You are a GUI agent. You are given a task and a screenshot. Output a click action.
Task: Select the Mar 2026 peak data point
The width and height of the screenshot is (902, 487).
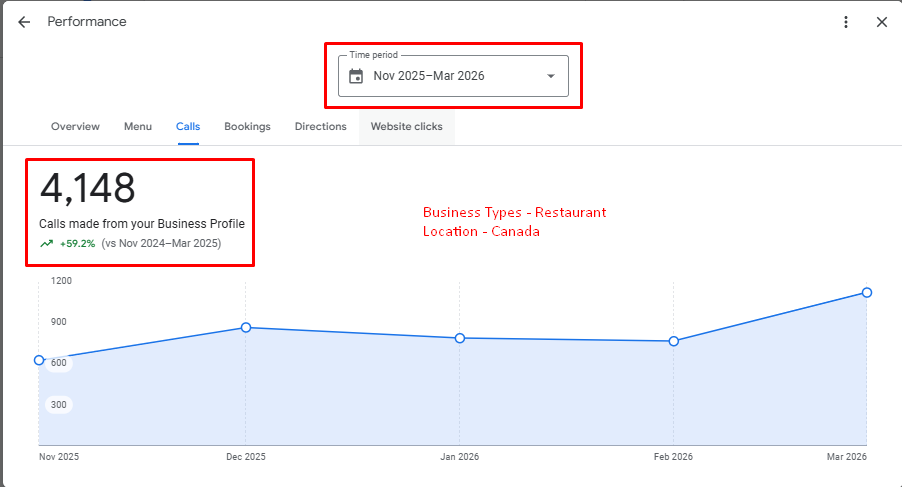(x=867, y=292)
